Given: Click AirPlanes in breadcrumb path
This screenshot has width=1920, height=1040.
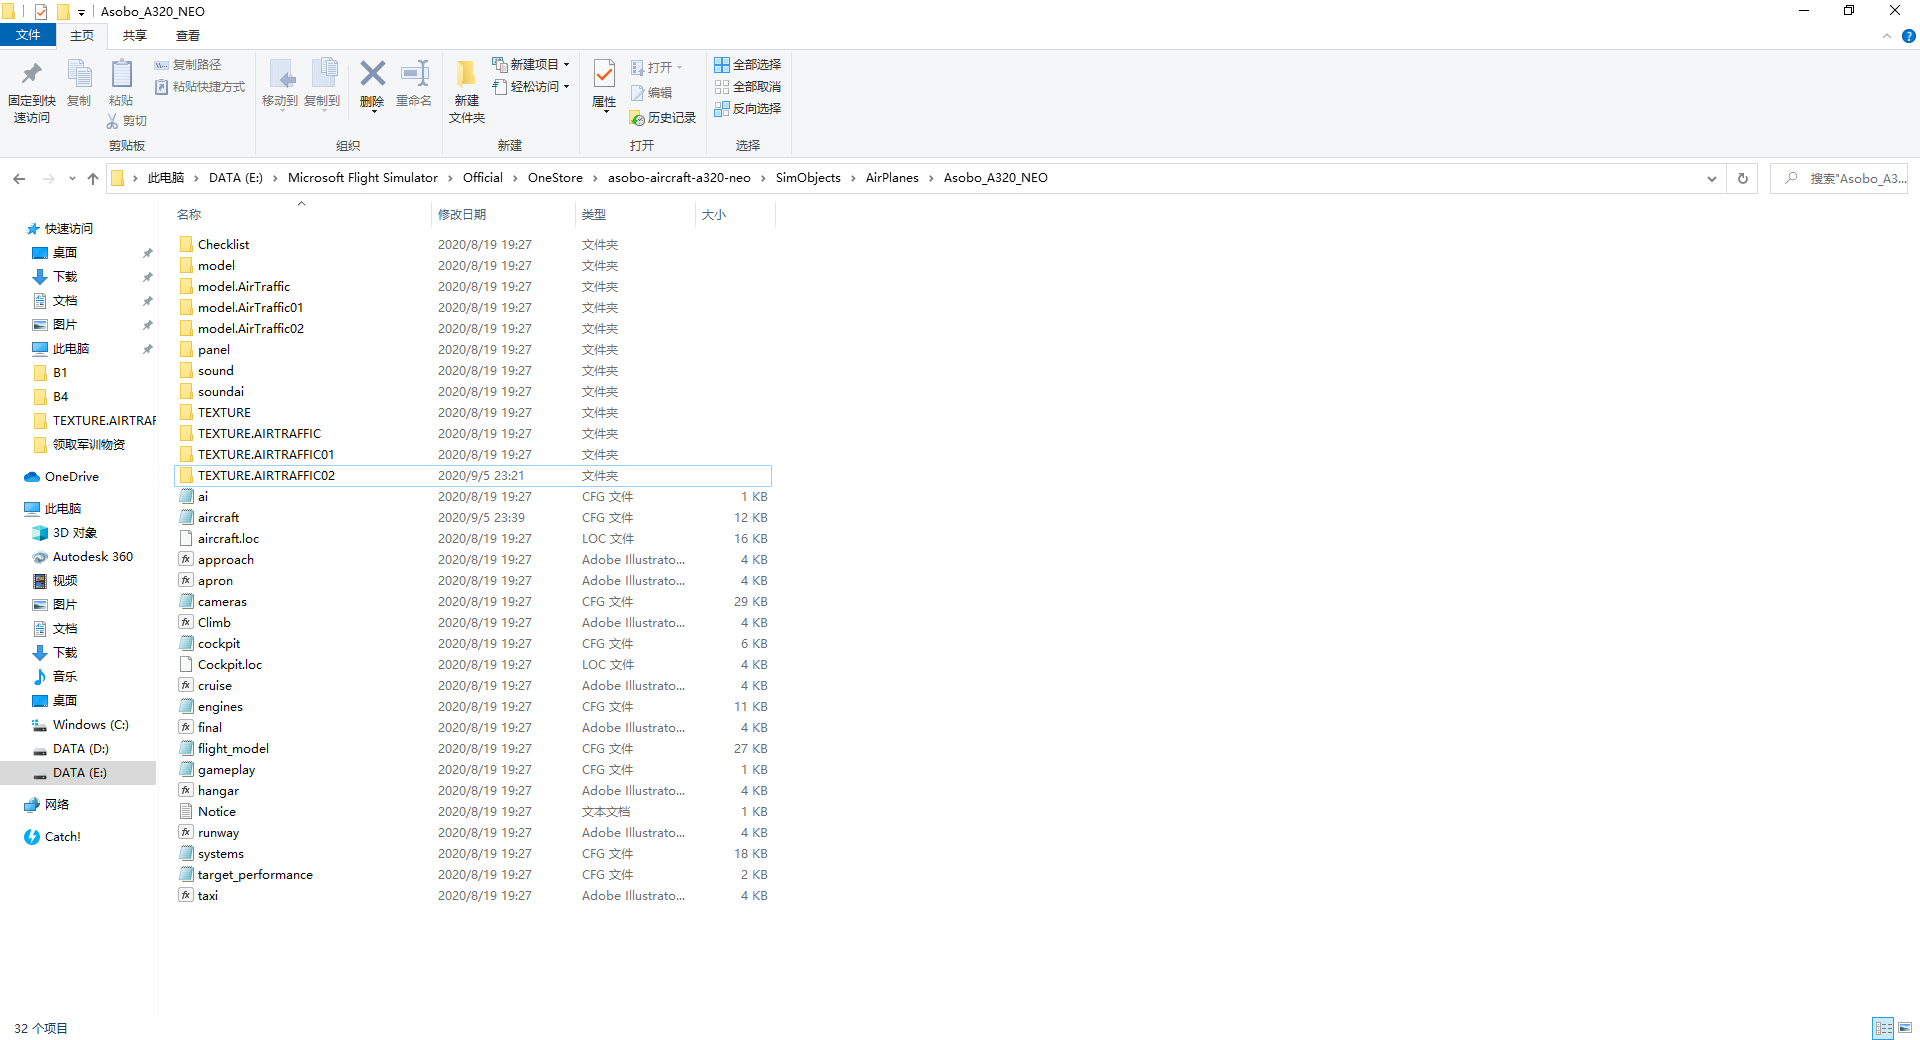Looking at the screenshot, I should tap(892, 178).
